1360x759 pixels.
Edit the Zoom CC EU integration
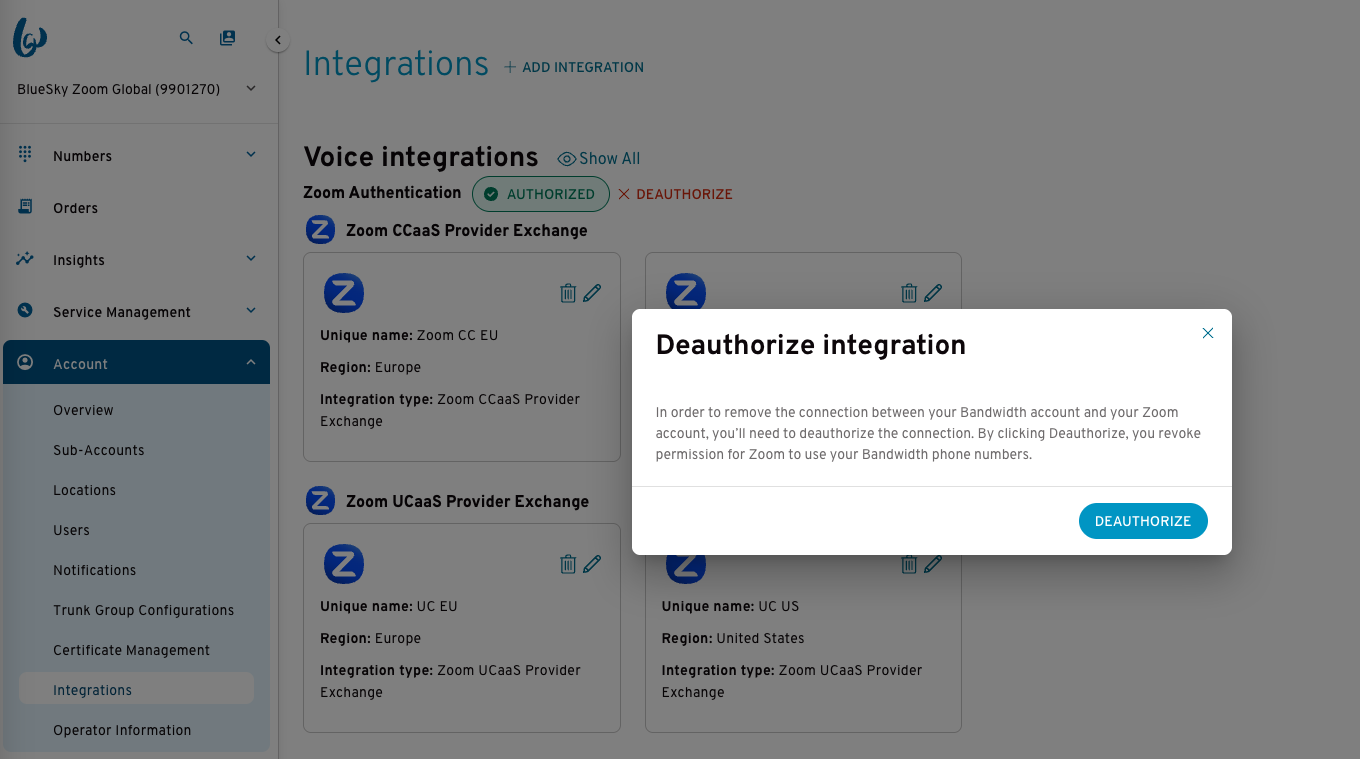coord(592,292)
